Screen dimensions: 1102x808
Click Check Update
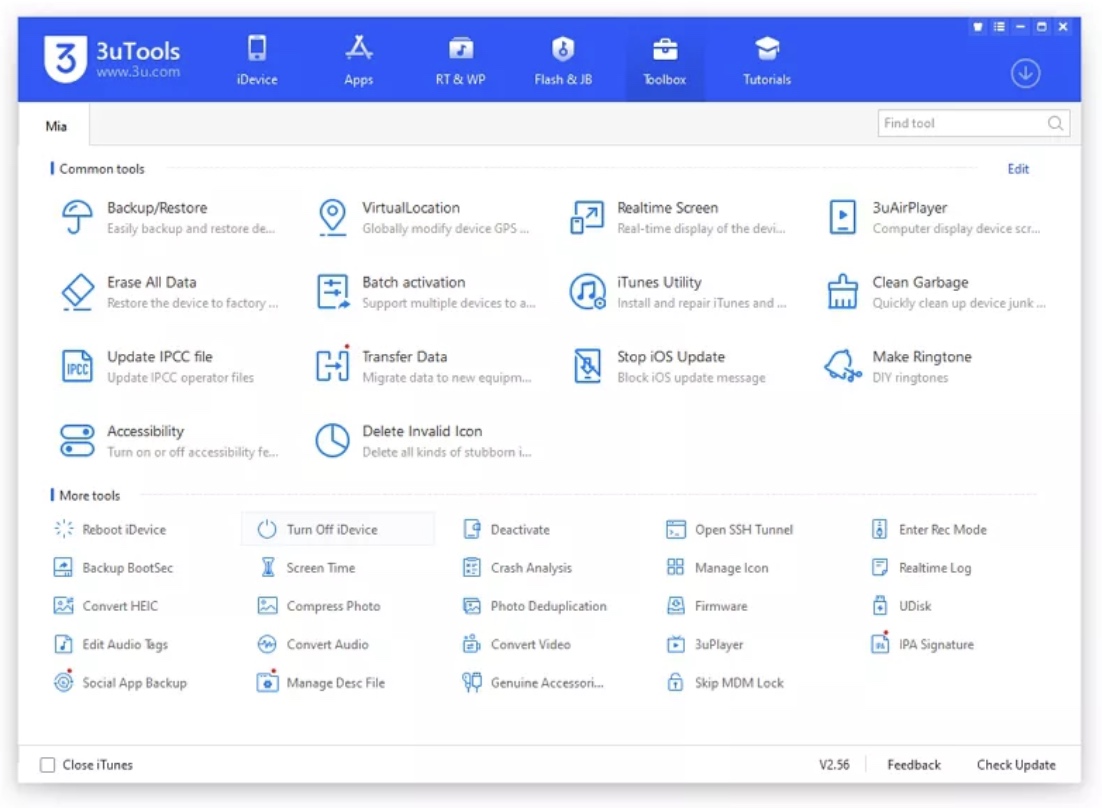pyautogui.click(x=1016, y=764)
